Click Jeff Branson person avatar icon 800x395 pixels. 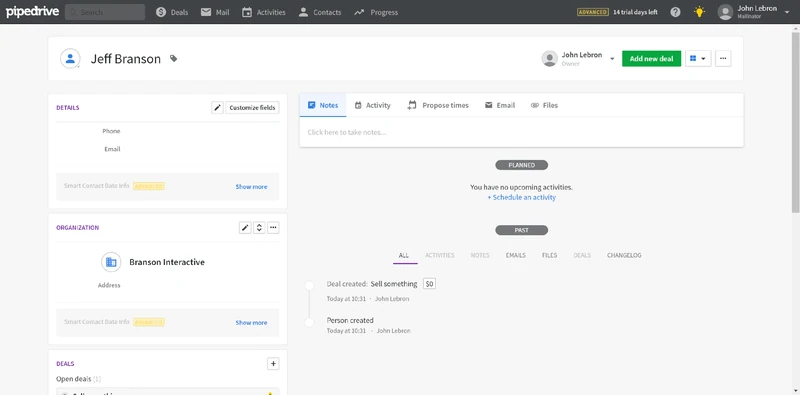(x=70, y=59)
